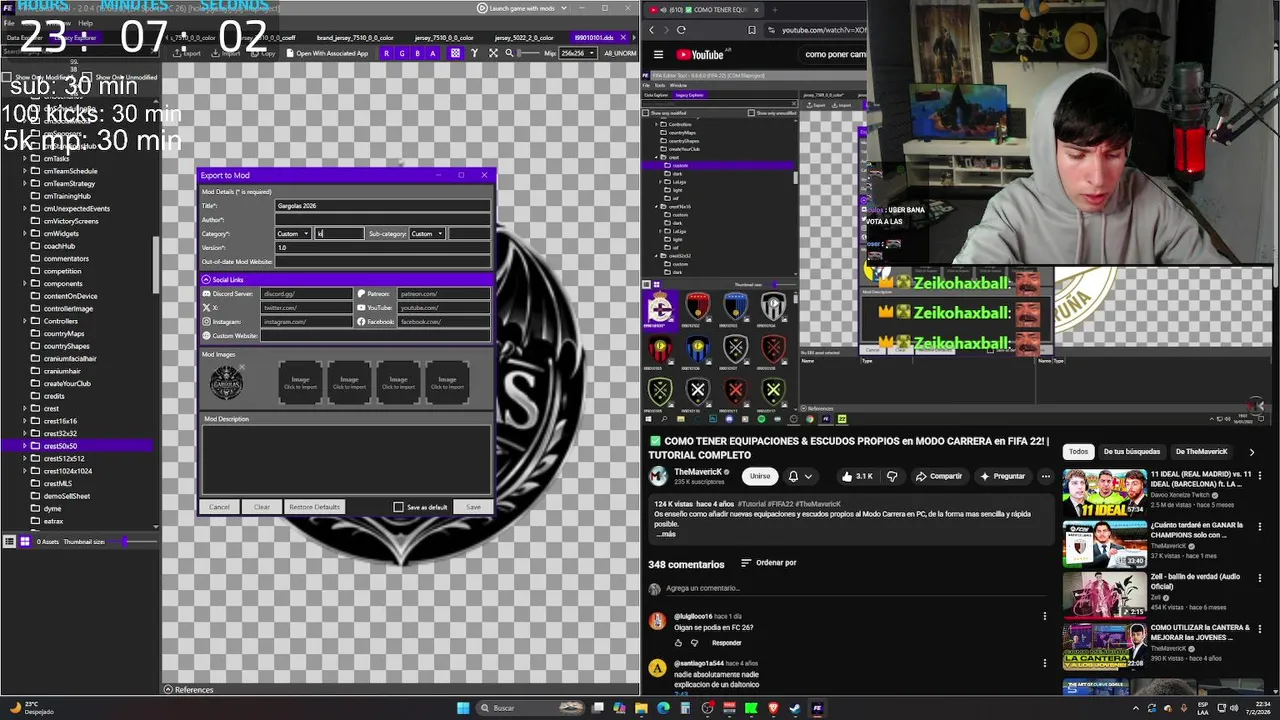This screenshot has width=1280, height=720.
Task: Click the first empty Image import slot
Action: click(300, 382)
